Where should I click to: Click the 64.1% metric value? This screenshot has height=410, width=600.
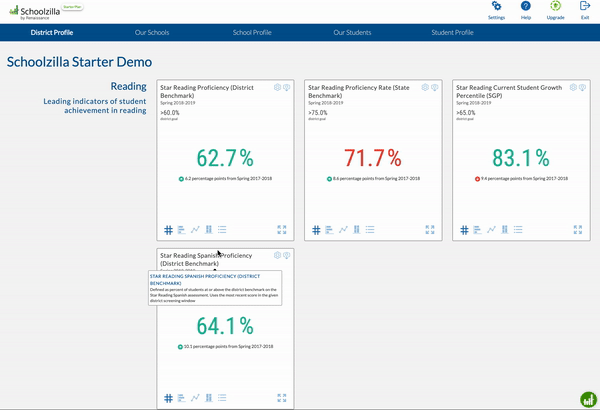pyautogui.click(x=225, y=326)
